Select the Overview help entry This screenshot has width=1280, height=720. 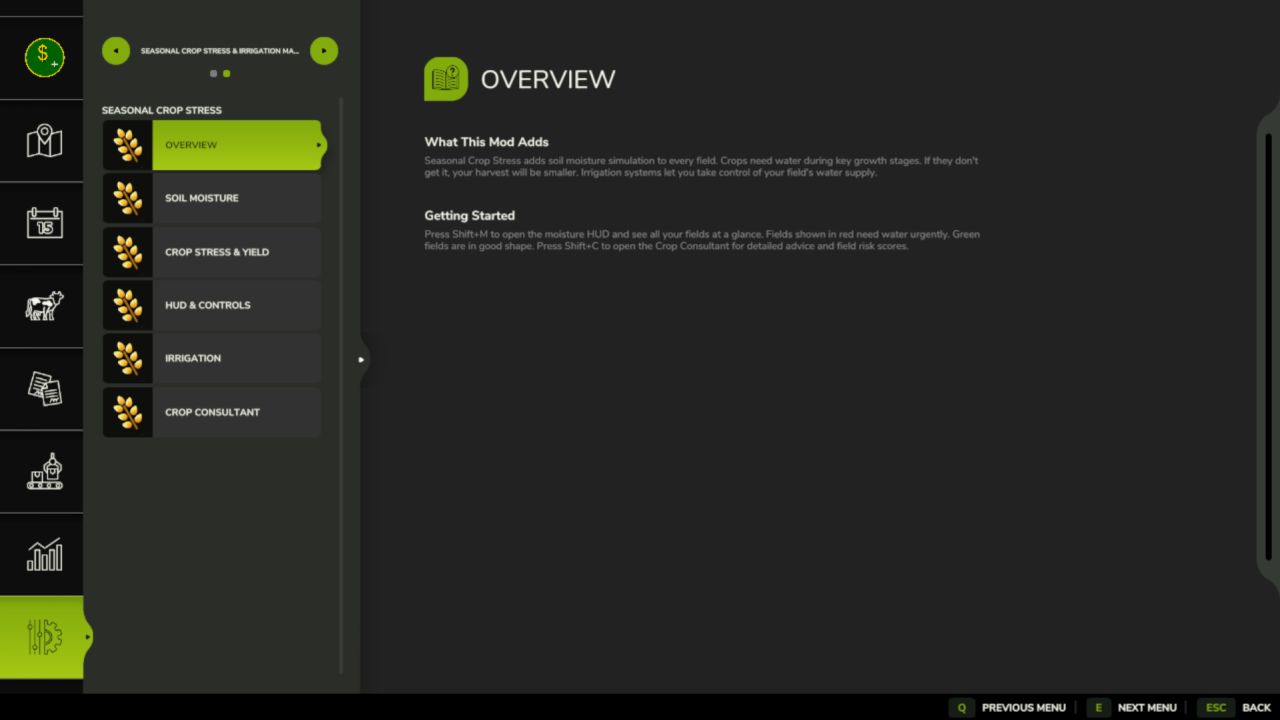pos(212,145)
